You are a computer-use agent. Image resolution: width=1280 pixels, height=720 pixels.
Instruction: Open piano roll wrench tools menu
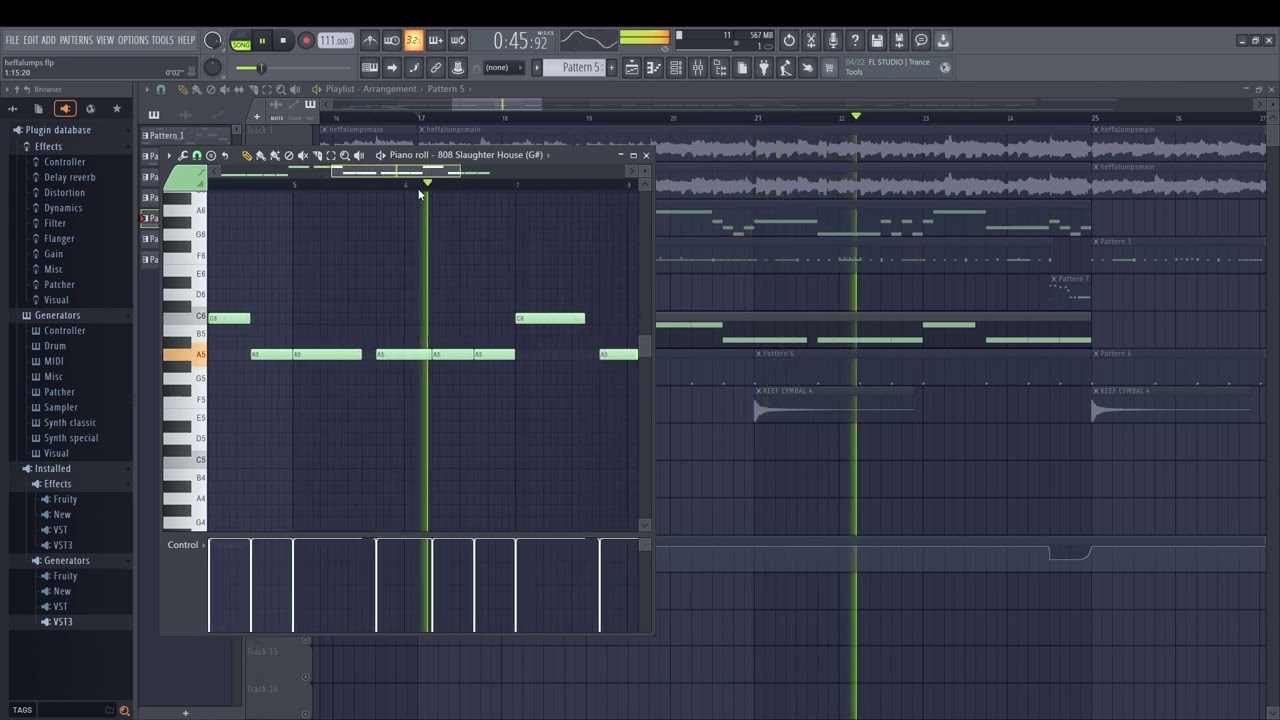click(182, 156)
